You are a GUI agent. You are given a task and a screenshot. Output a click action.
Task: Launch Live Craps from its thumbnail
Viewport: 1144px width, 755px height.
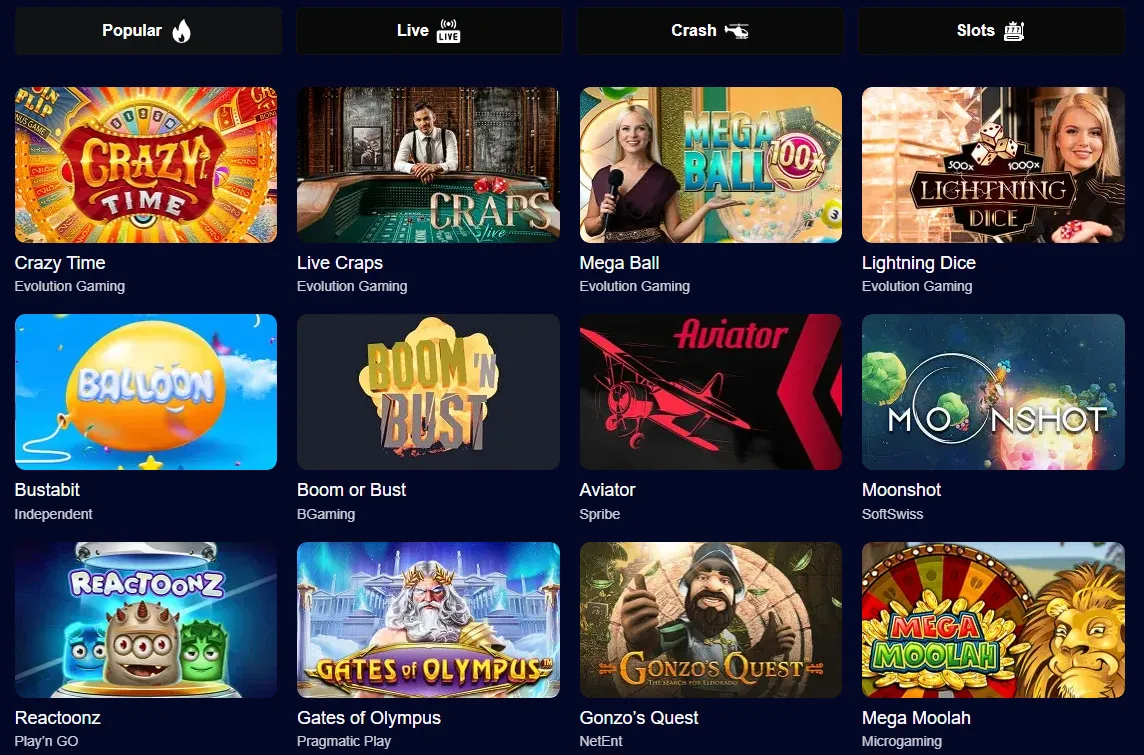click(x=428, y=165)
